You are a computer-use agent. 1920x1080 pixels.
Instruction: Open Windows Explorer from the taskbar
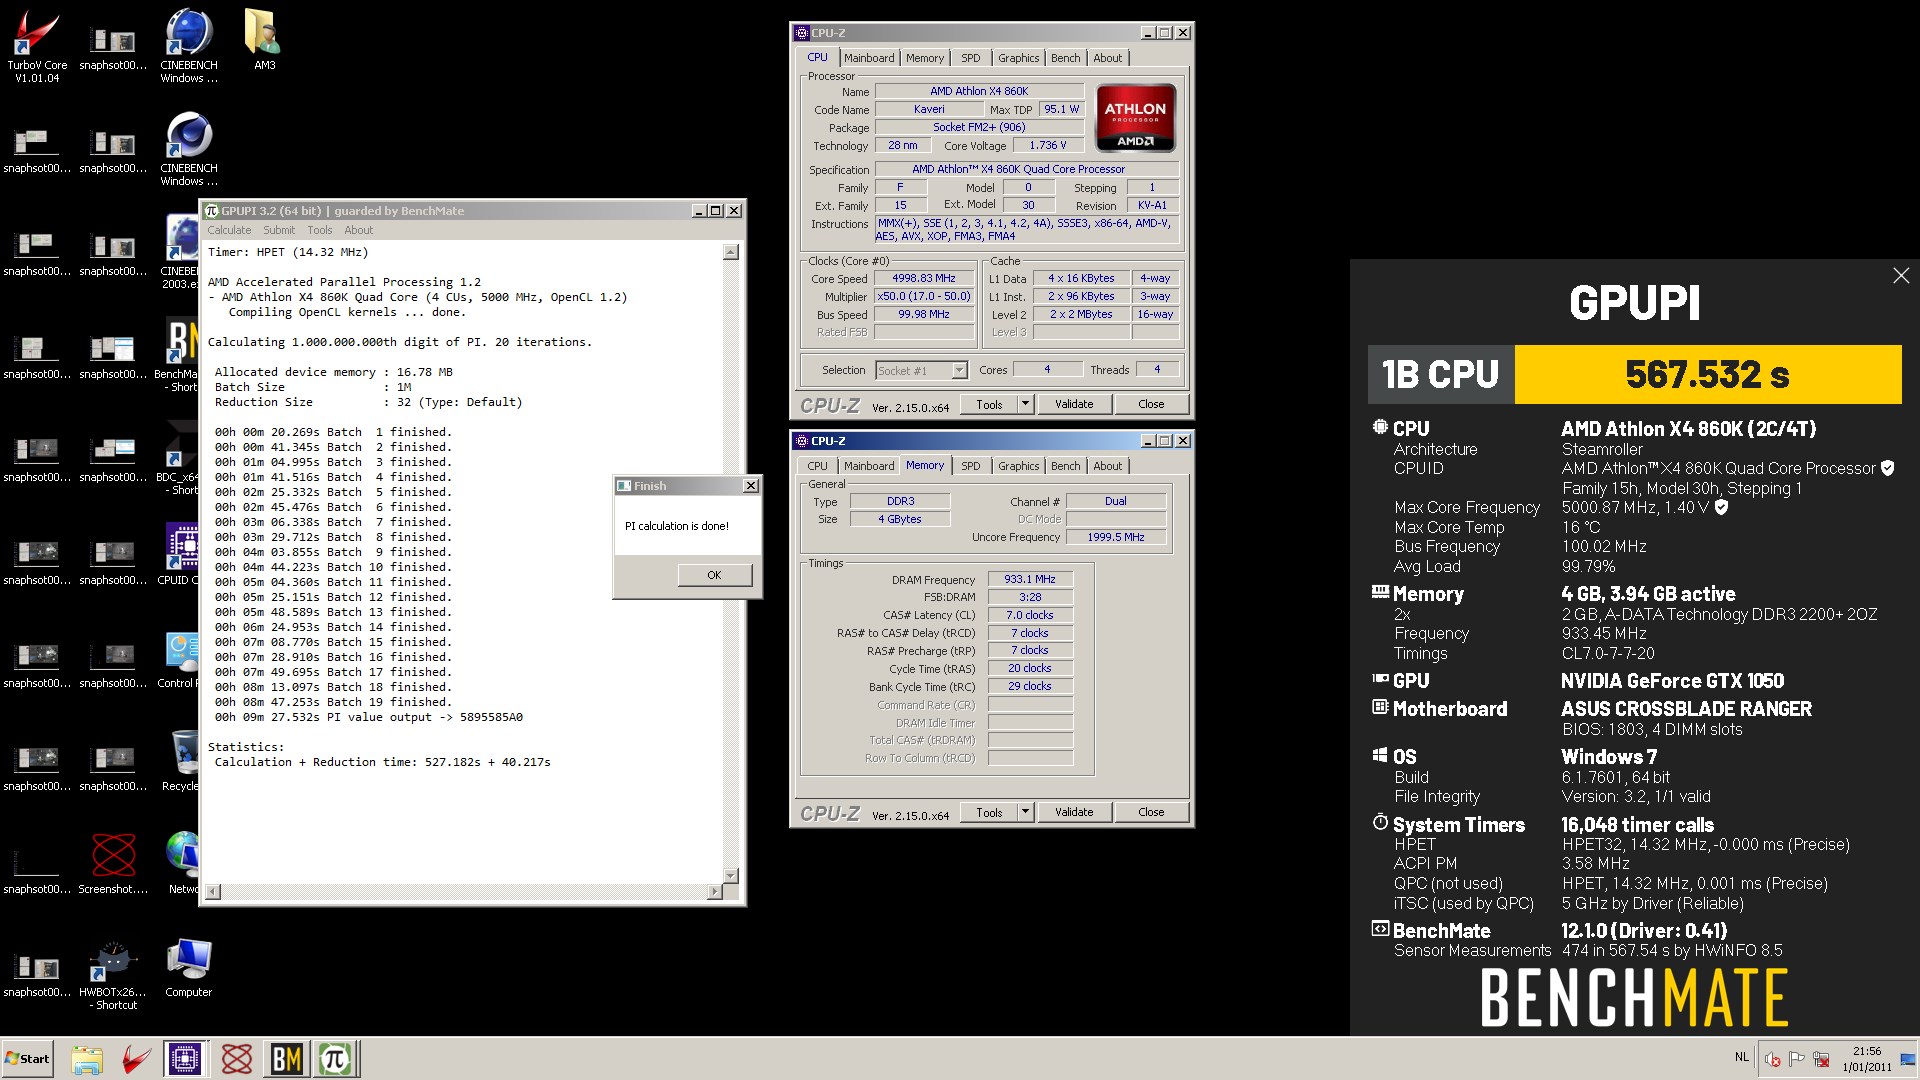(x=87, y=1059)
